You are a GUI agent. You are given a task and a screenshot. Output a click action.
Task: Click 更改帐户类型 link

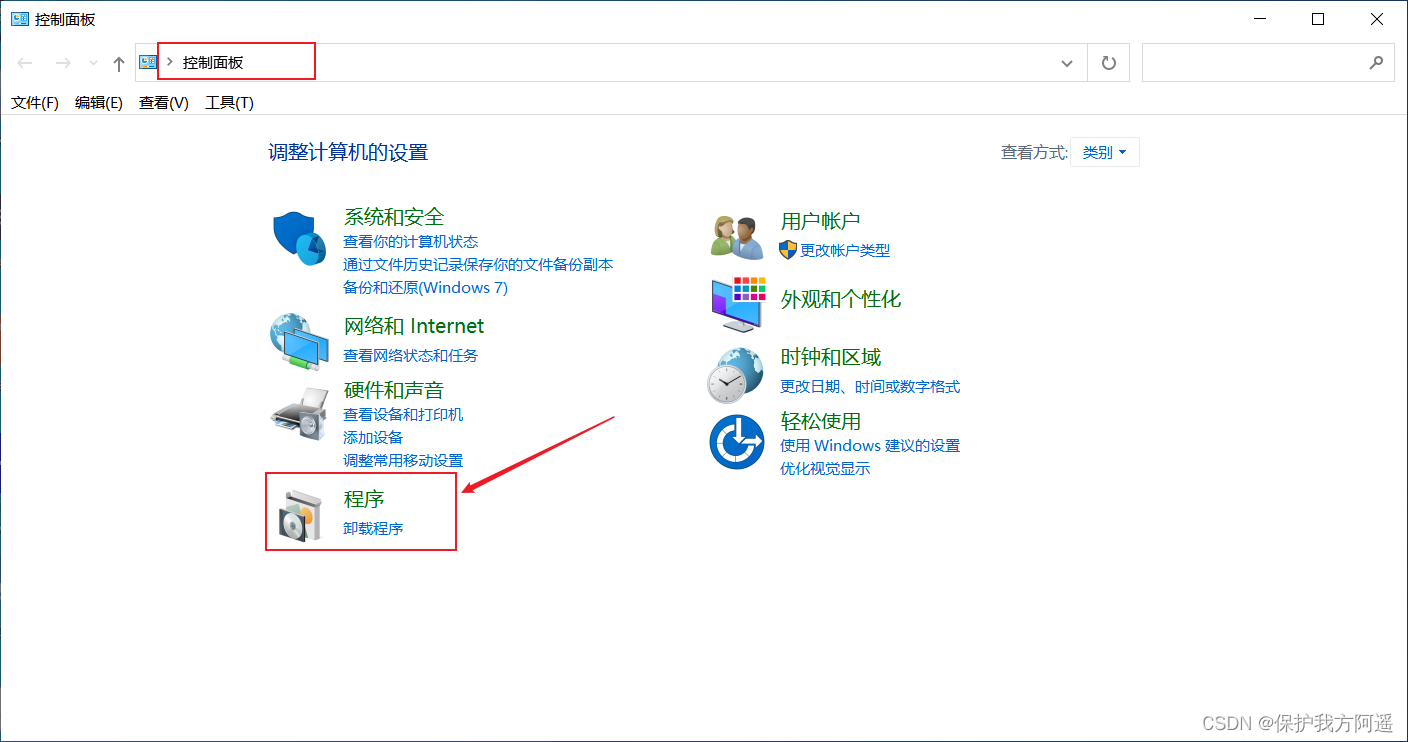[845, 250]
